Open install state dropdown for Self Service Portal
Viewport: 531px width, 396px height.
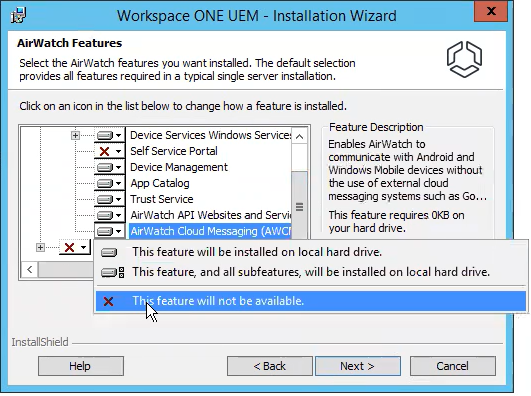coord(109,151)
